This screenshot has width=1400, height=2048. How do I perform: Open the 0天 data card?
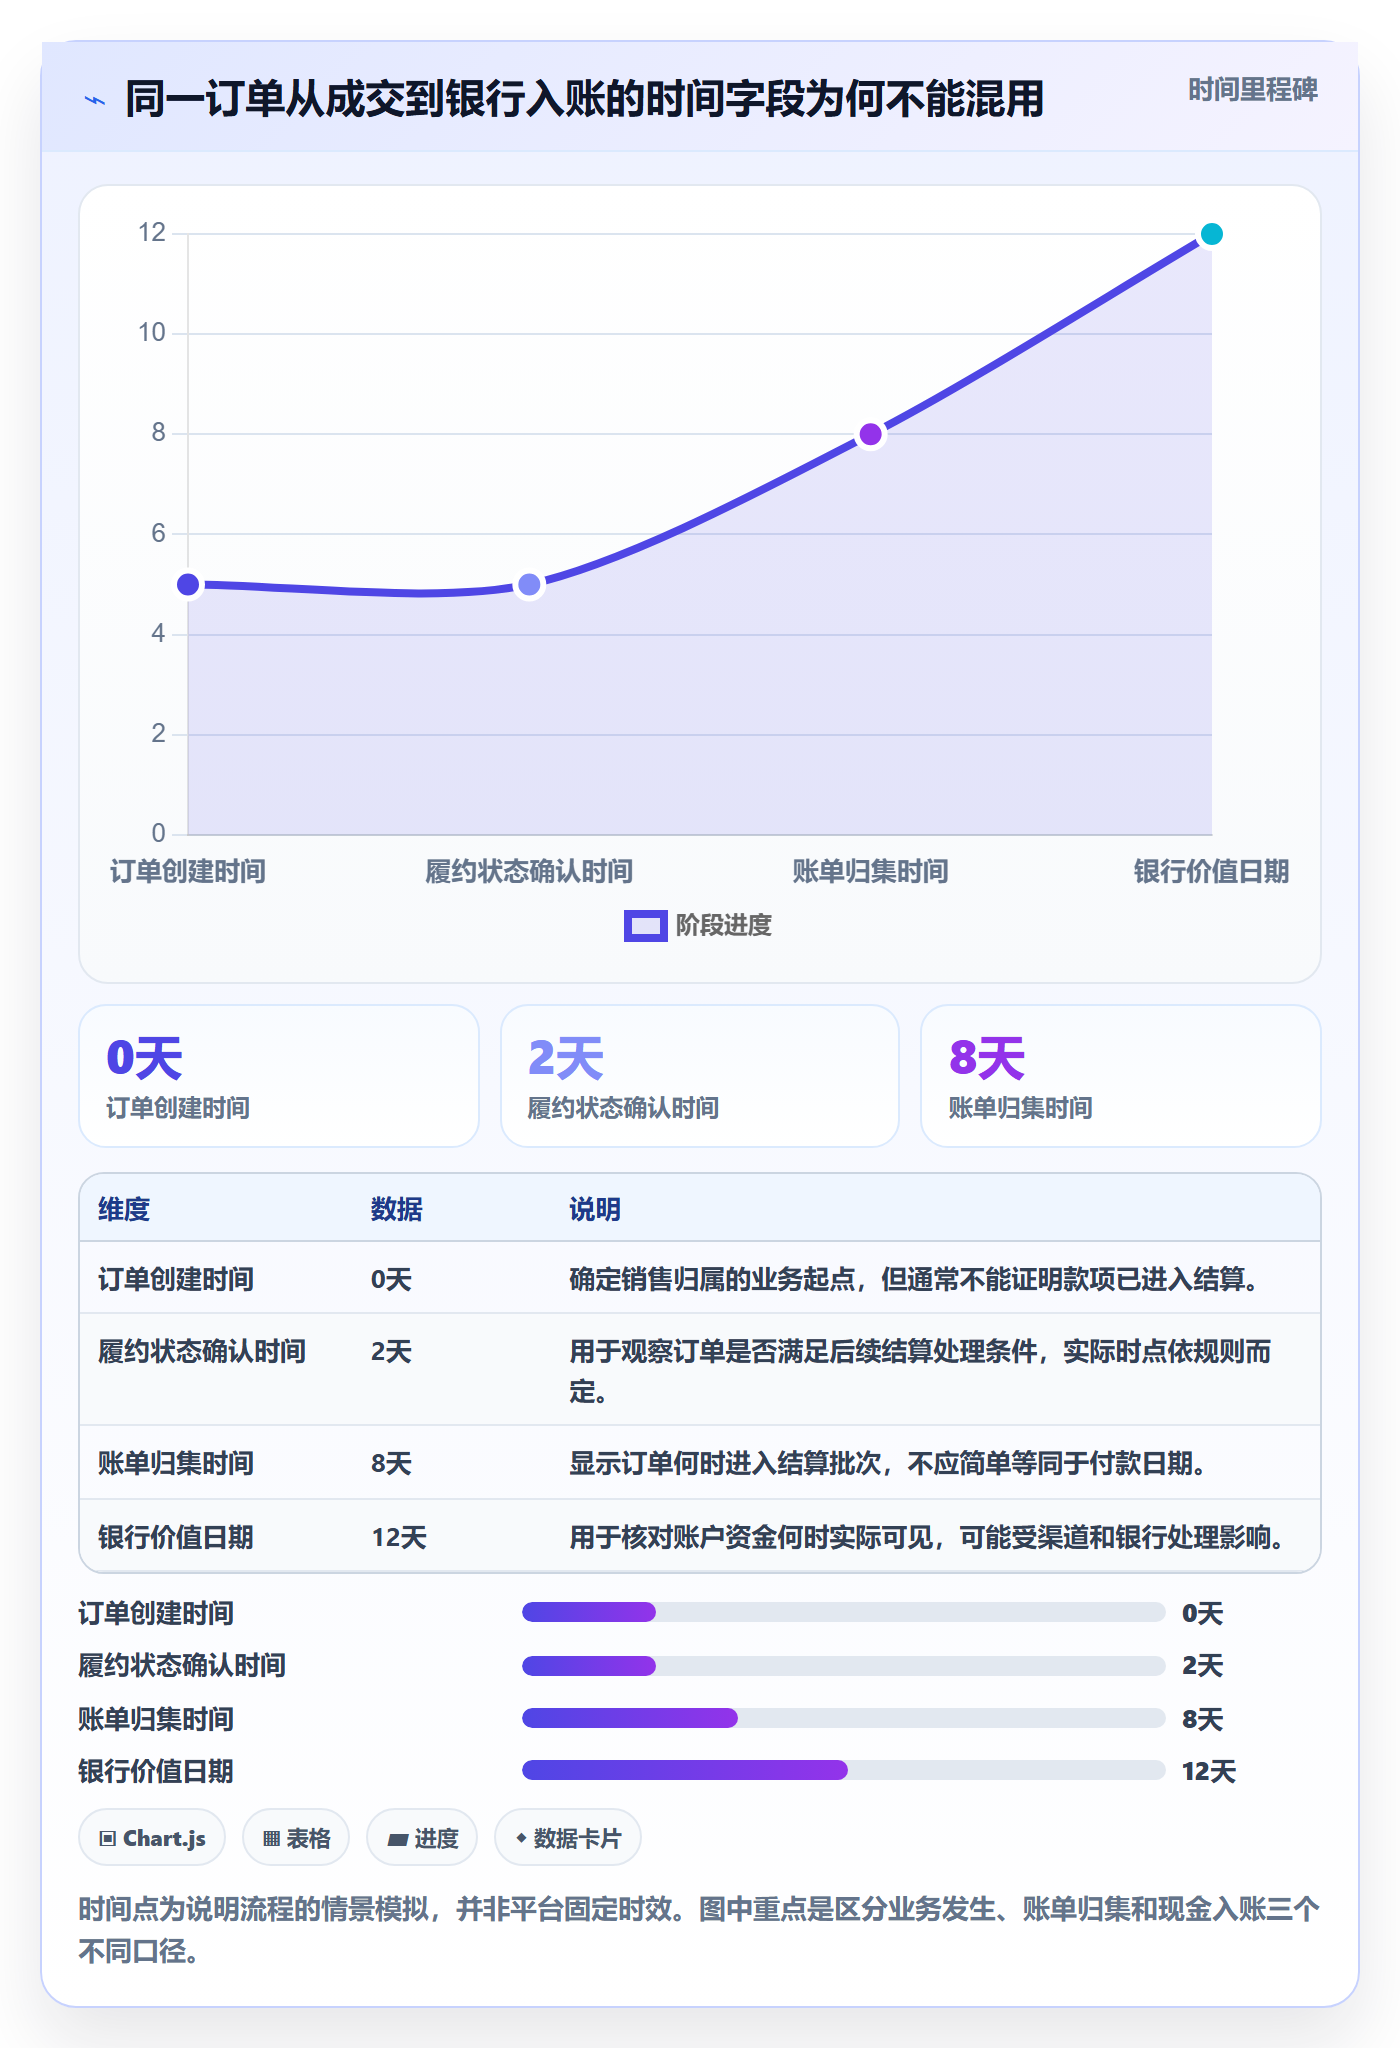279,1076
